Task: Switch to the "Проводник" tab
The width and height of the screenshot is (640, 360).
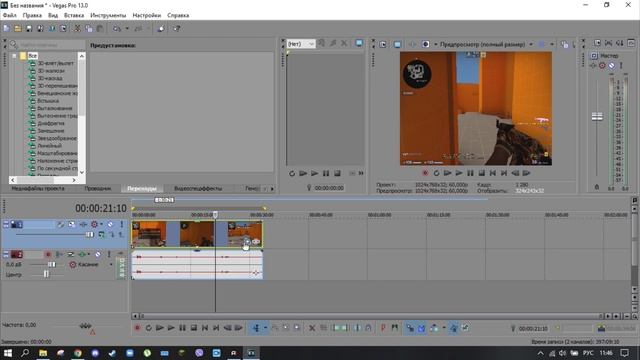Action: pos(98,189)
